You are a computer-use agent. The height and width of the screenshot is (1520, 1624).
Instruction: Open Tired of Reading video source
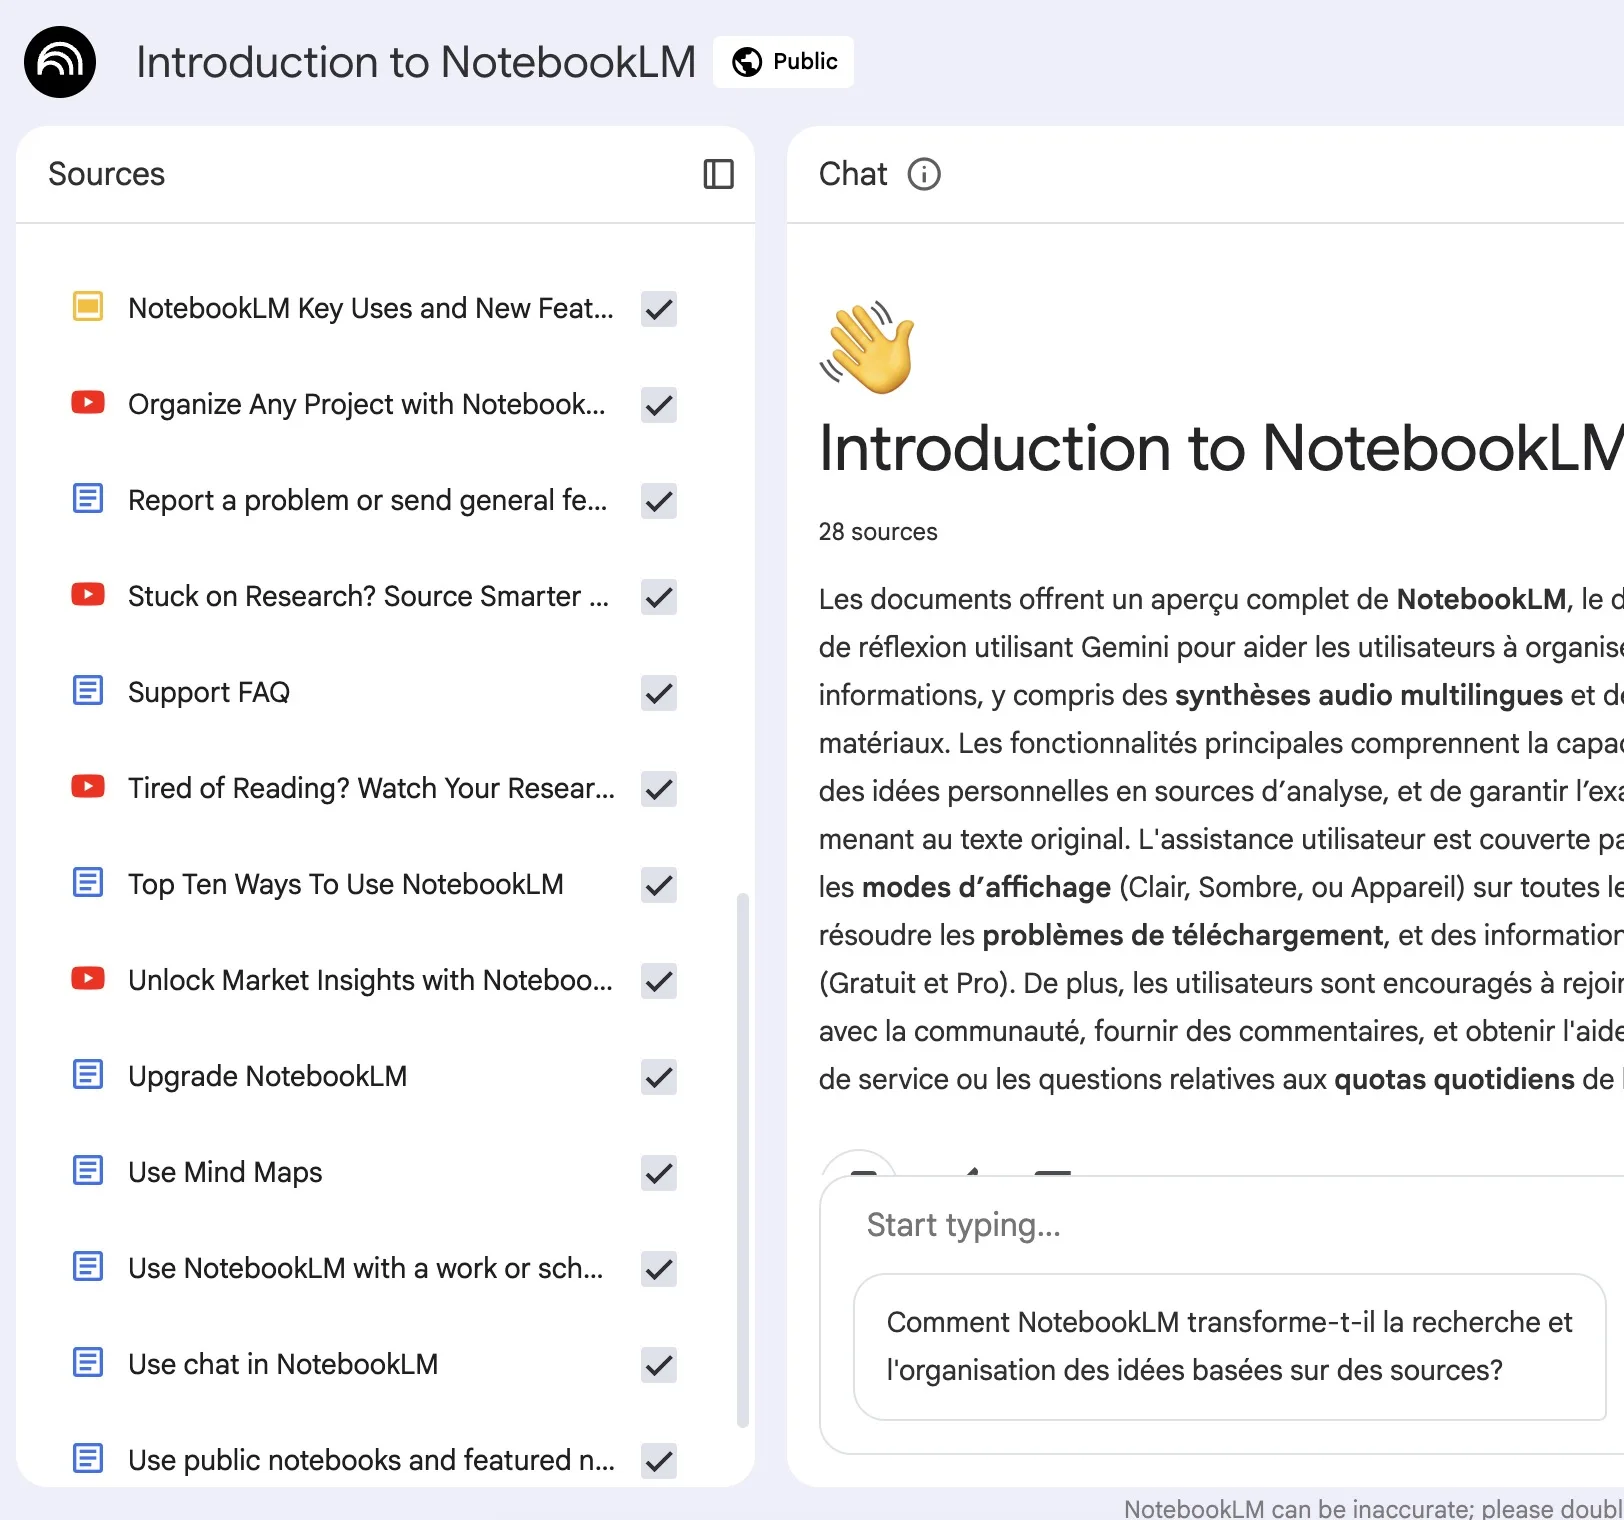point(370,788)
